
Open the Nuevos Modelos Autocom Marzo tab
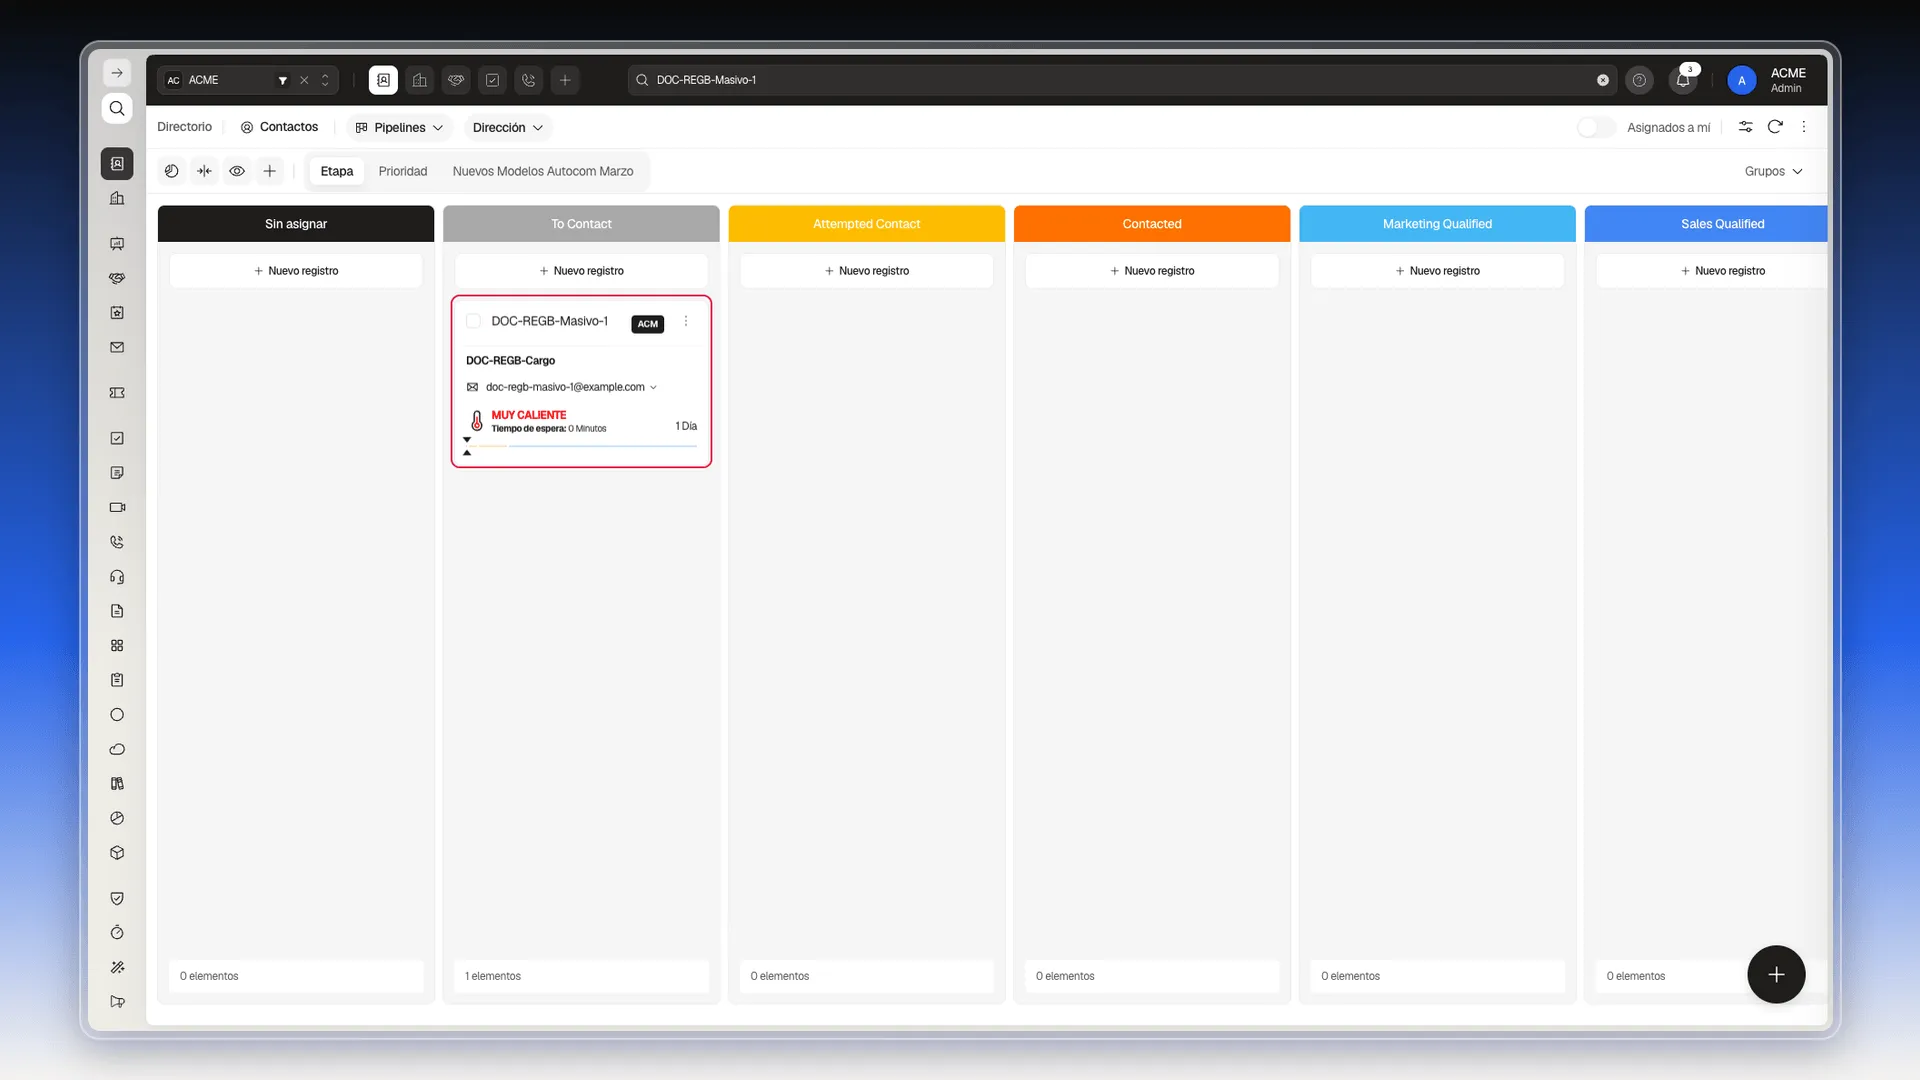point(543,171)
